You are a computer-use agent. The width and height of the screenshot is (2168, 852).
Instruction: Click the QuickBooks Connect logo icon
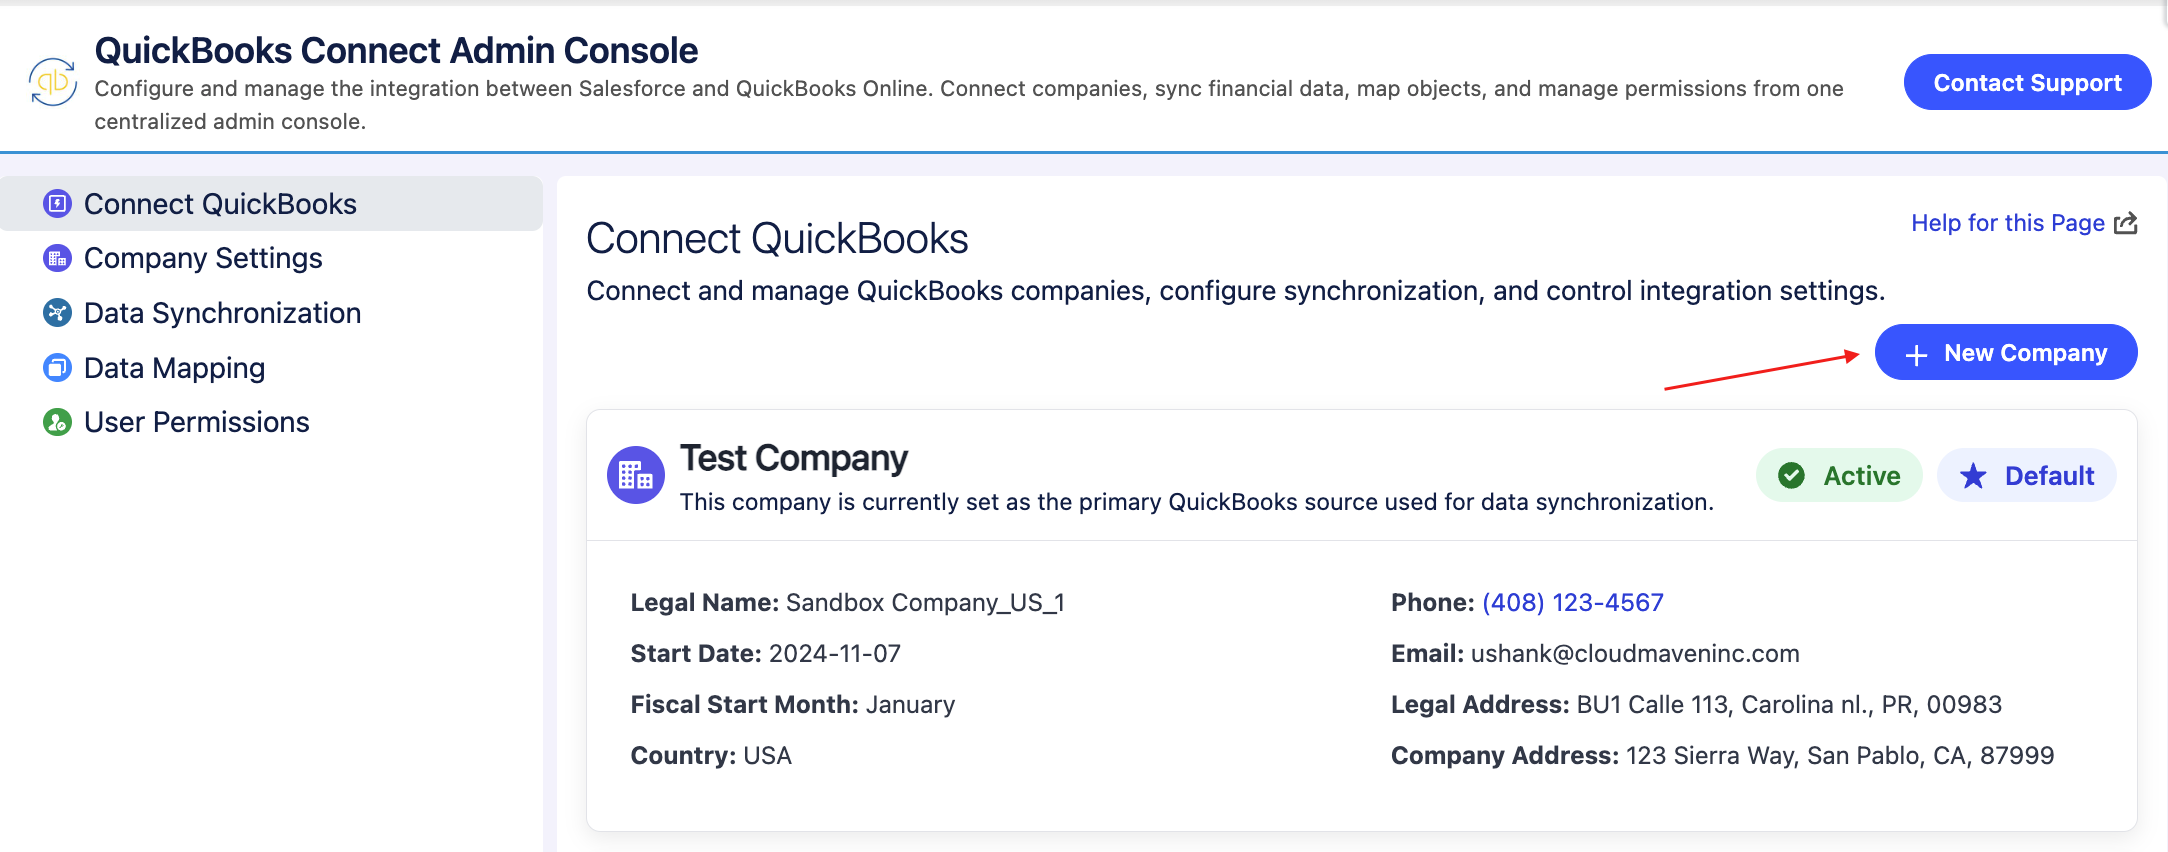coord(53,82)
